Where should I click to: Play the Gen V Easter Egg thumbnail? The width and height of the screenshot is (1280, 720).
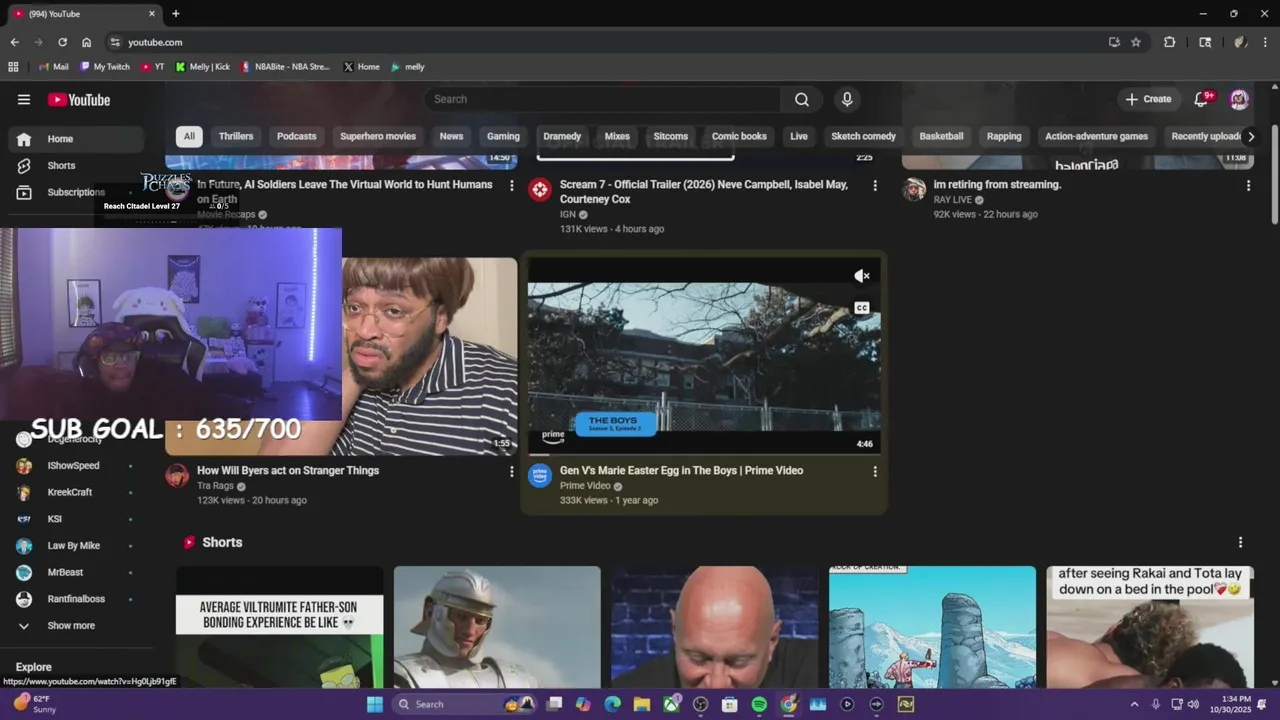[704, 356]
